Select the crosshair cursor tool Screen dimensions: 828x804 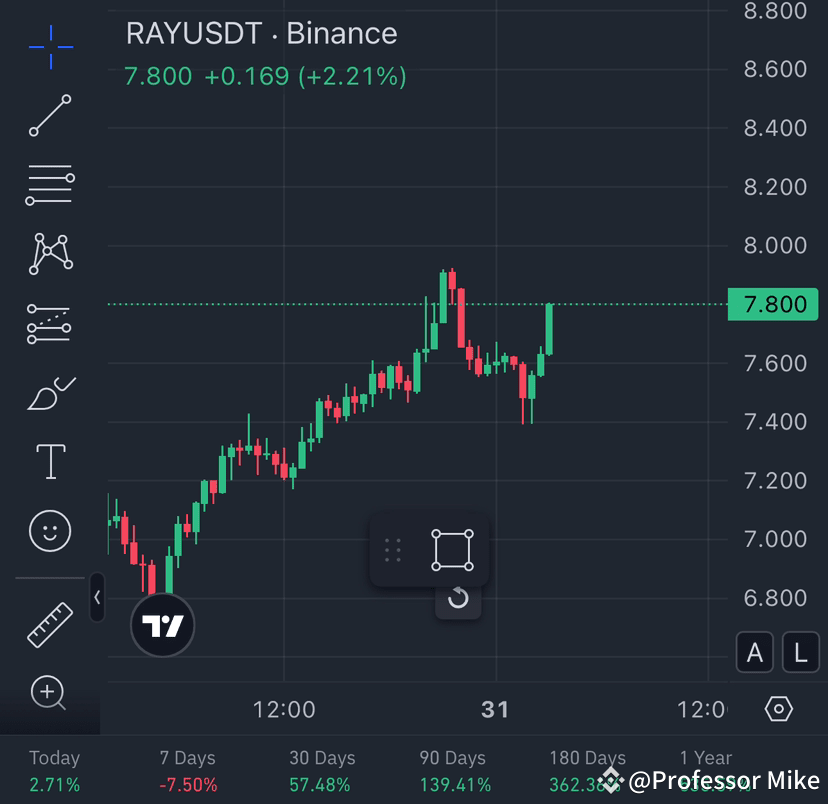pos(49,47)
